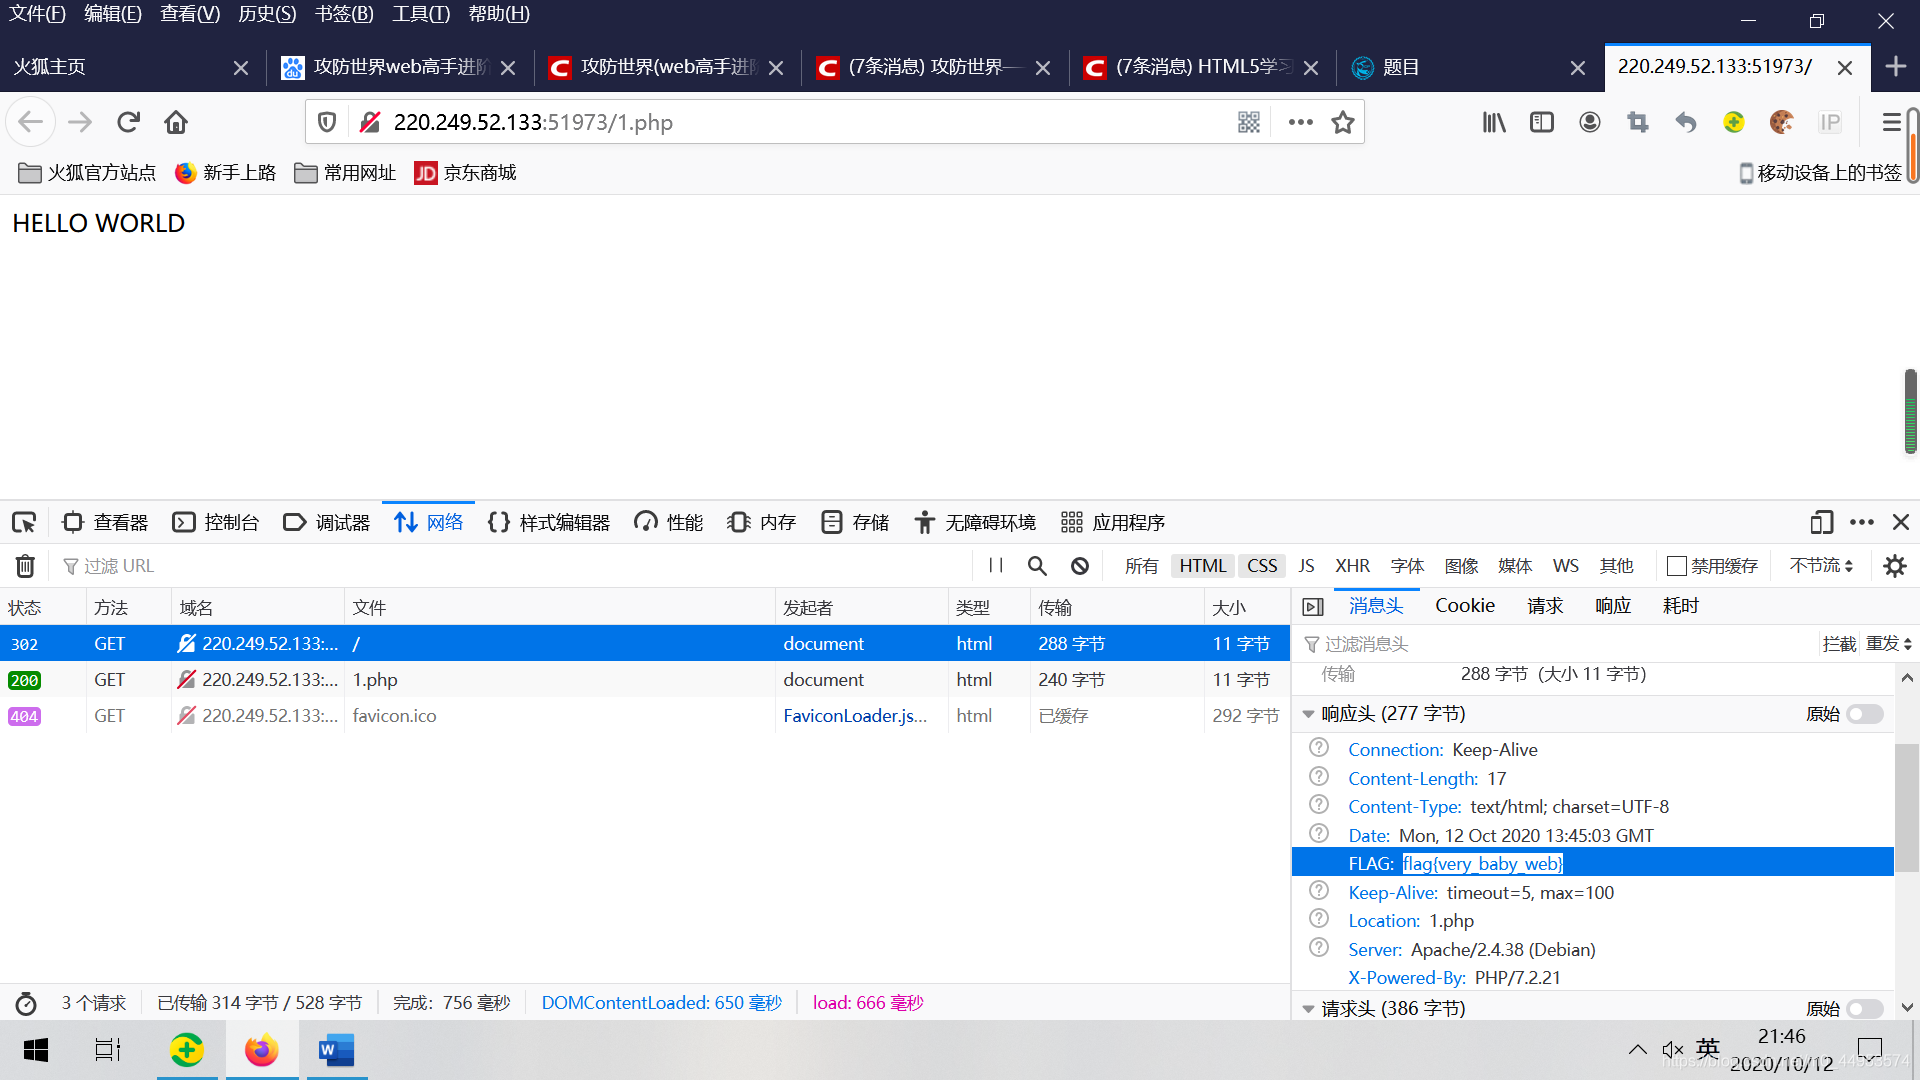Collapse the 请求头 request headers section

click(1308, 1008)
